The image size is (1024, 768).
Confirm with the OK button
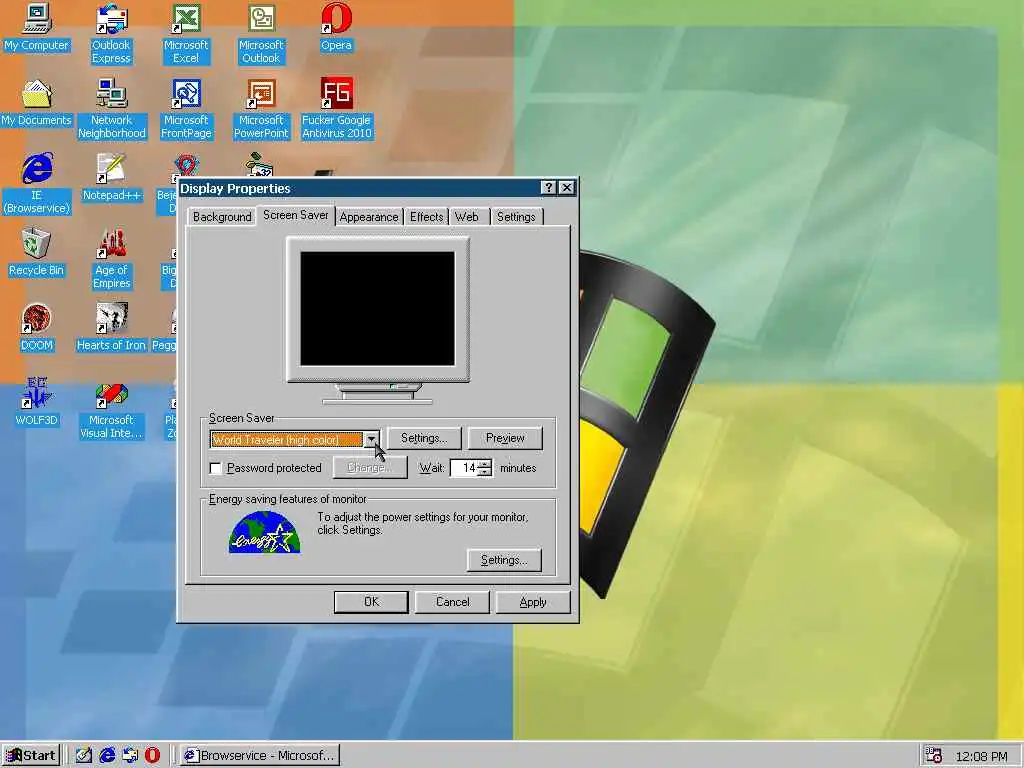tap(371, 602)
